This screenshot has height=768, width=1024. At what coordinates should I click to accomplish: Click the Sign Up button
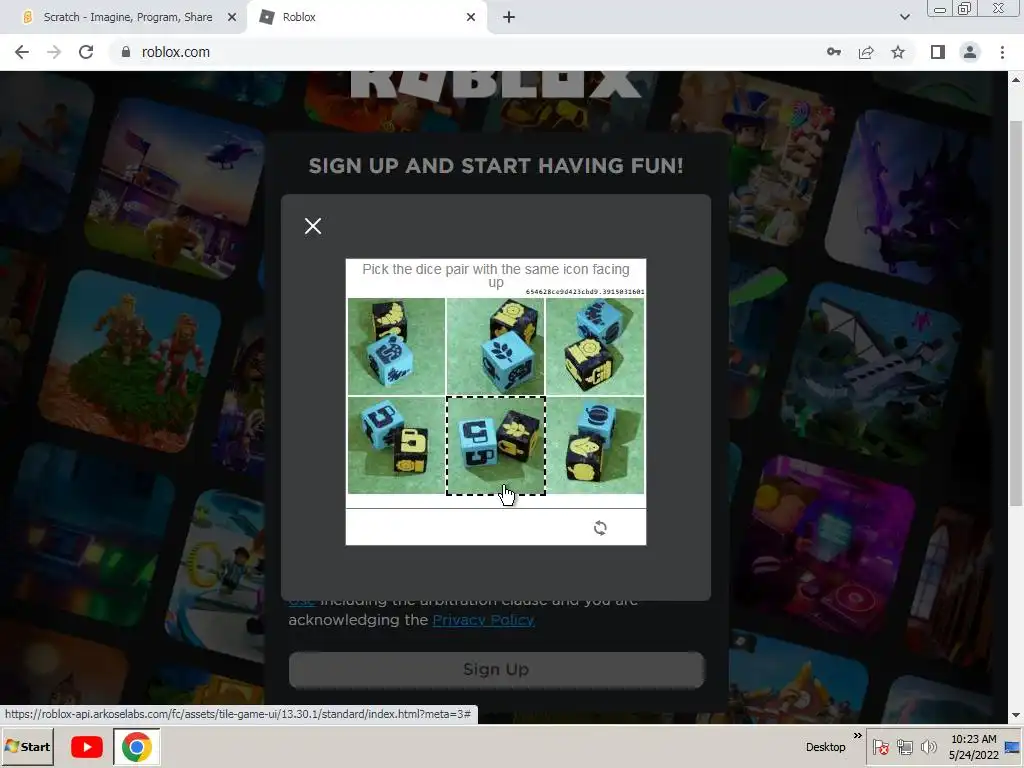click(x=496, y=669)
